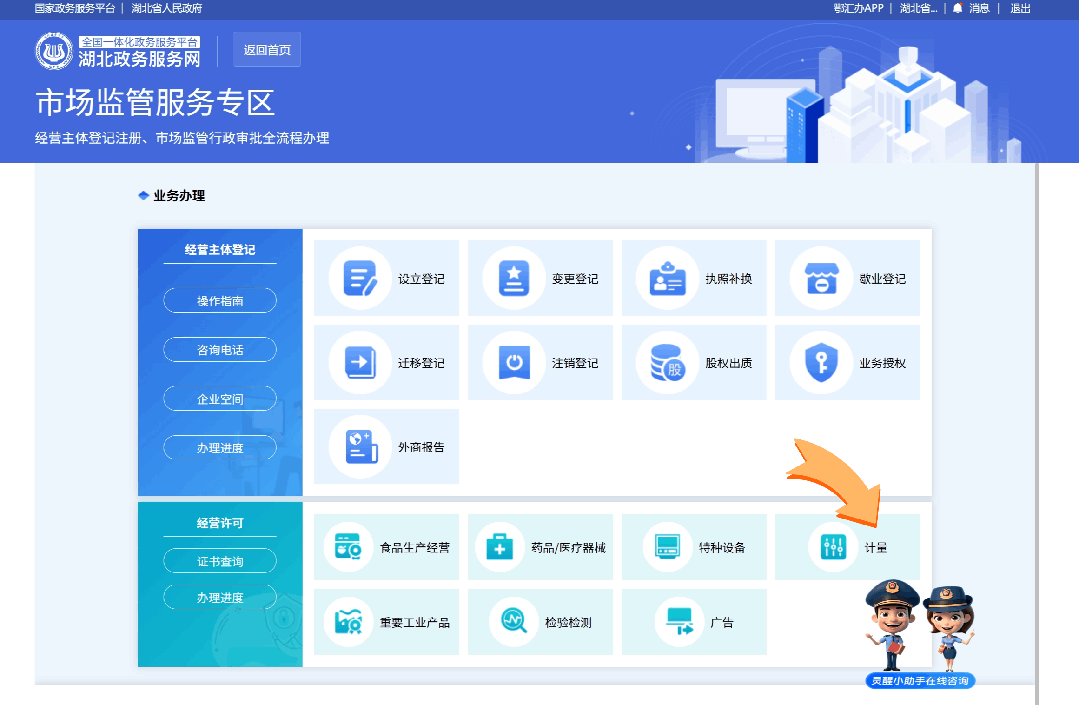Open the 执照补换 license replacement service

click(694, 278)
